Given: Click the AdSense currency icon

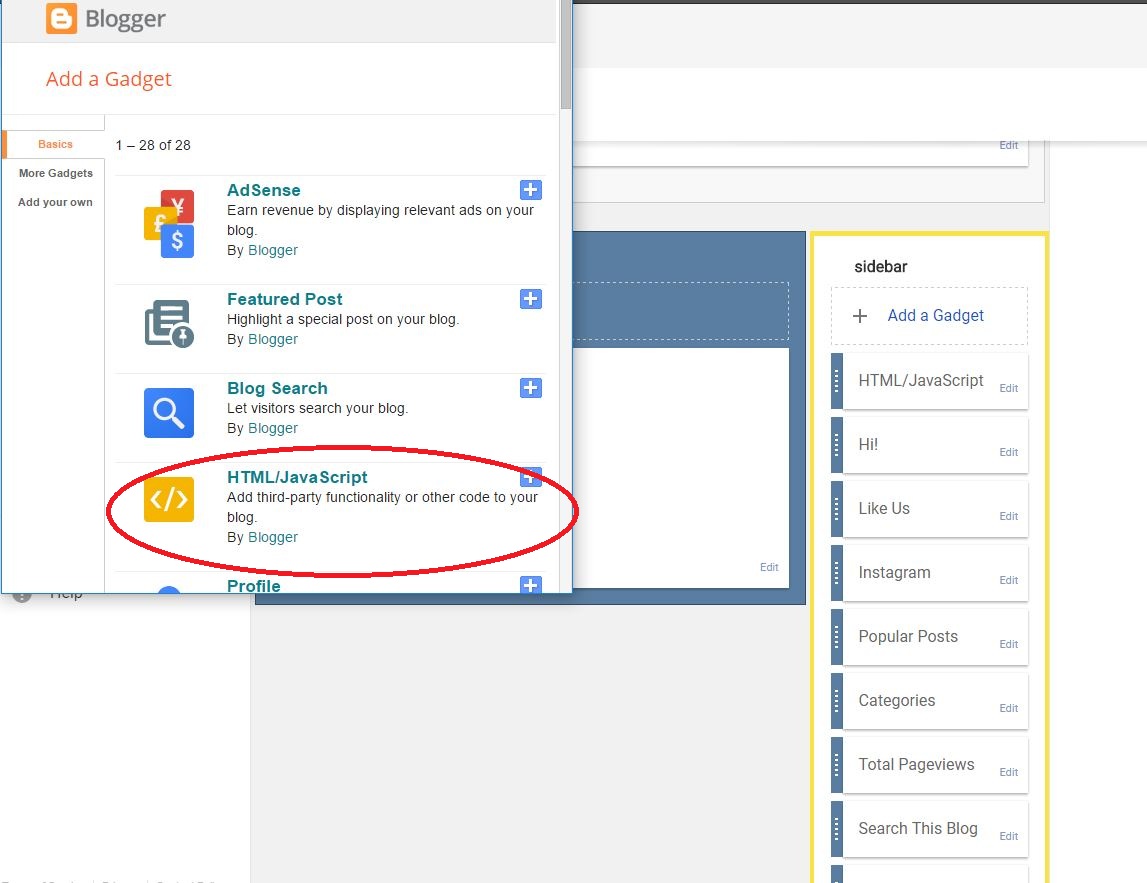Looking at the screenshot, I should click(169, 224).
